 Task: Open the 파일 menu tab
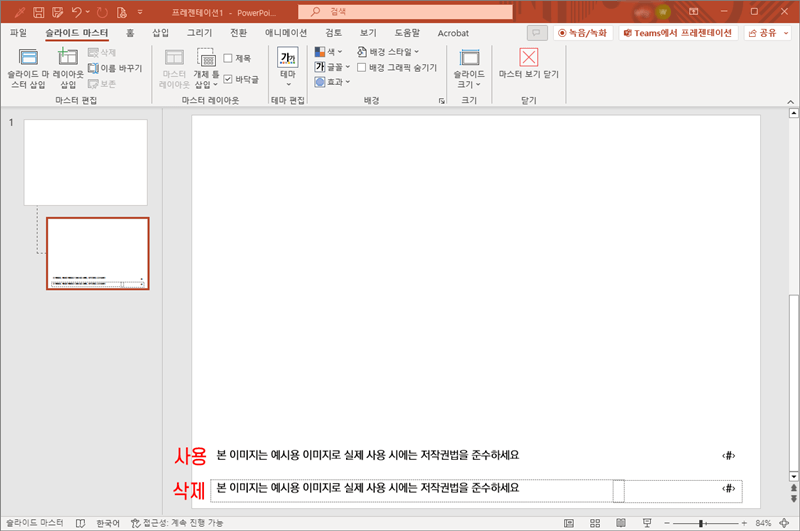pos(18,33)
